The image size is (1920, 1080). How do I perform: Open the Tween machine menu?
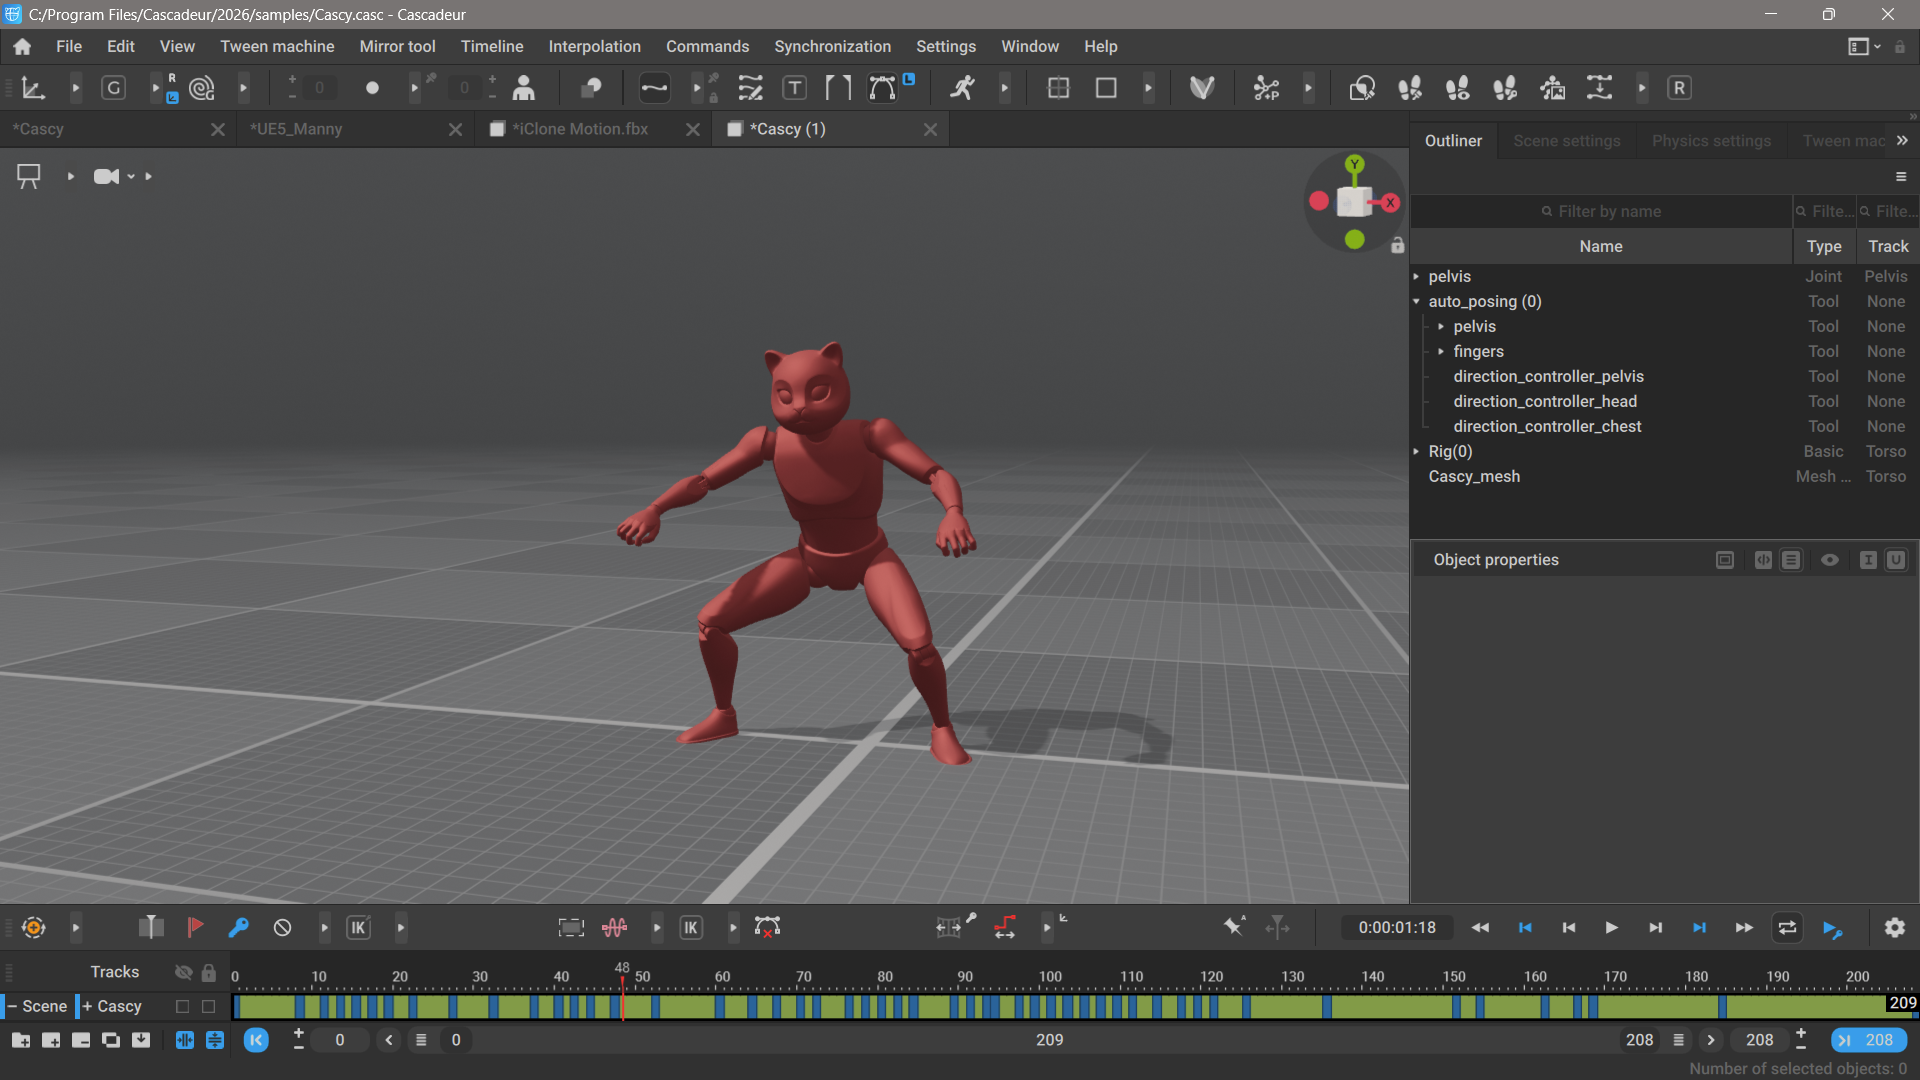pyautogui.click(x=277, y=46)
